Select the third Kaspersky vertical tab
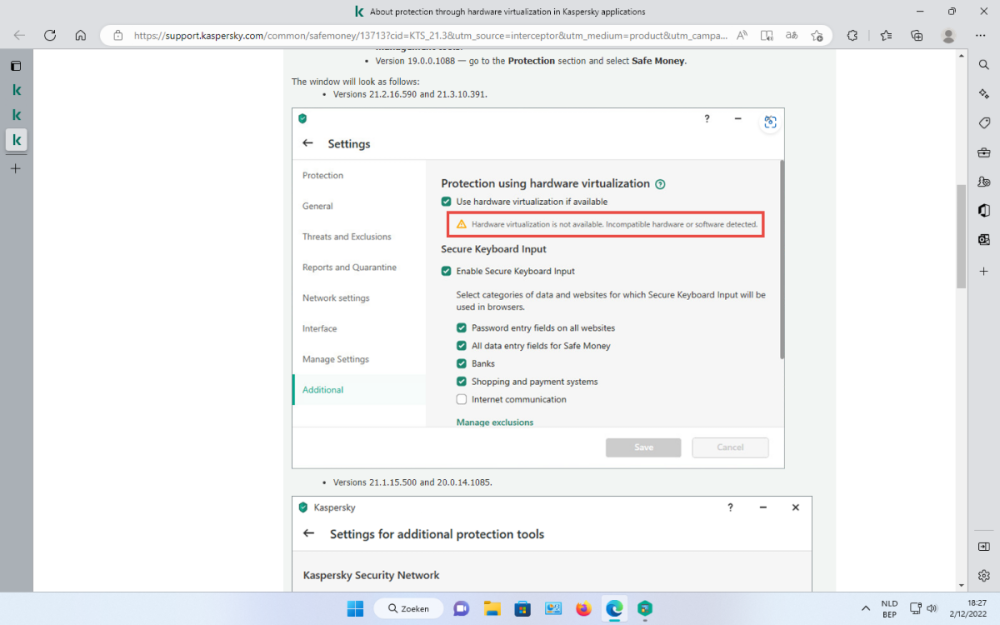The image size is (1000, 625). point(17,139)
